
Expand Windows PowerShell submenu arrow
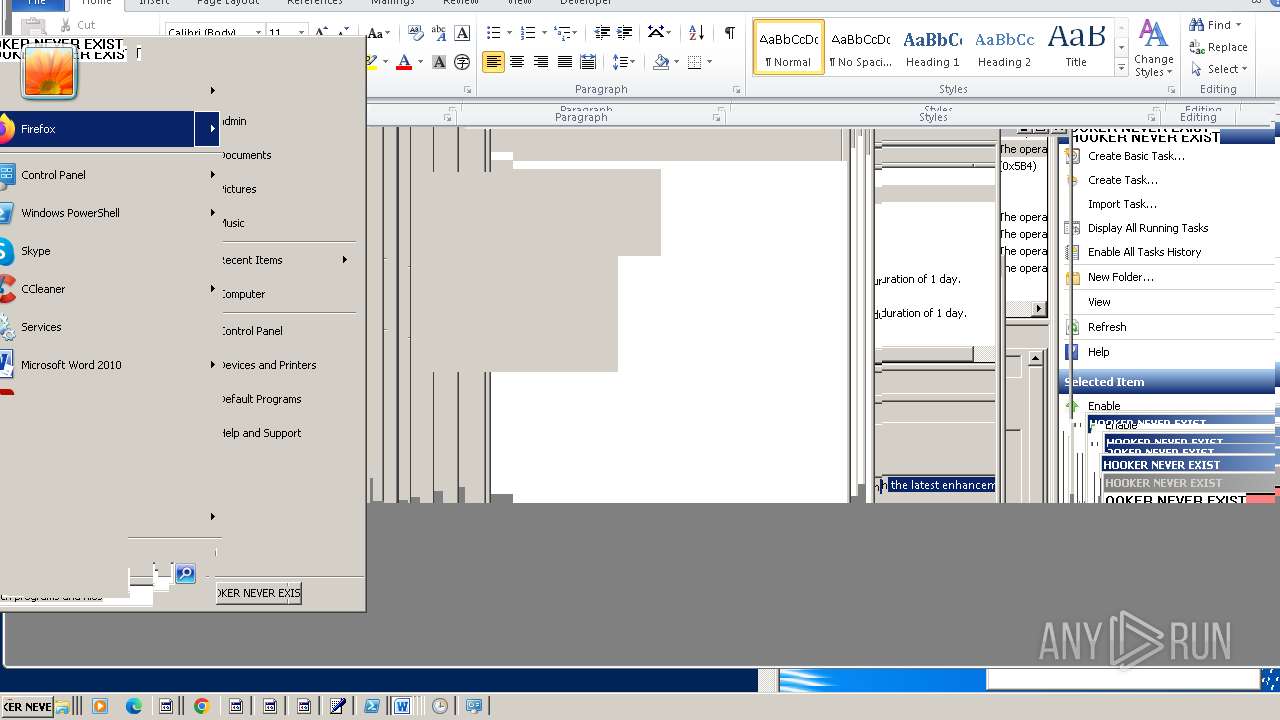[x=212, y=213]
